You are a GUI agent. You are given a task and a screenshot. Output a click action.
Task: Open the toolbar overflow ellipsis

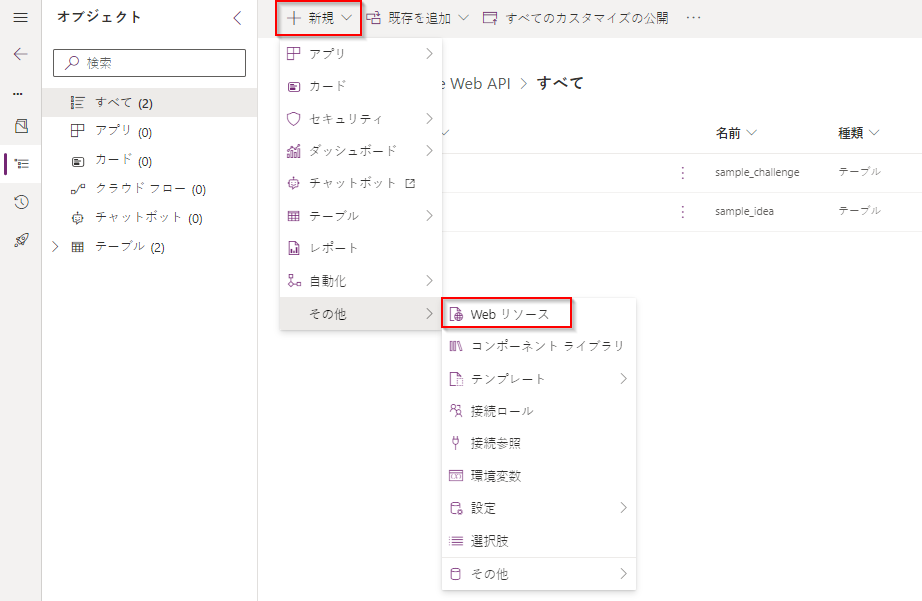(693, 18)
